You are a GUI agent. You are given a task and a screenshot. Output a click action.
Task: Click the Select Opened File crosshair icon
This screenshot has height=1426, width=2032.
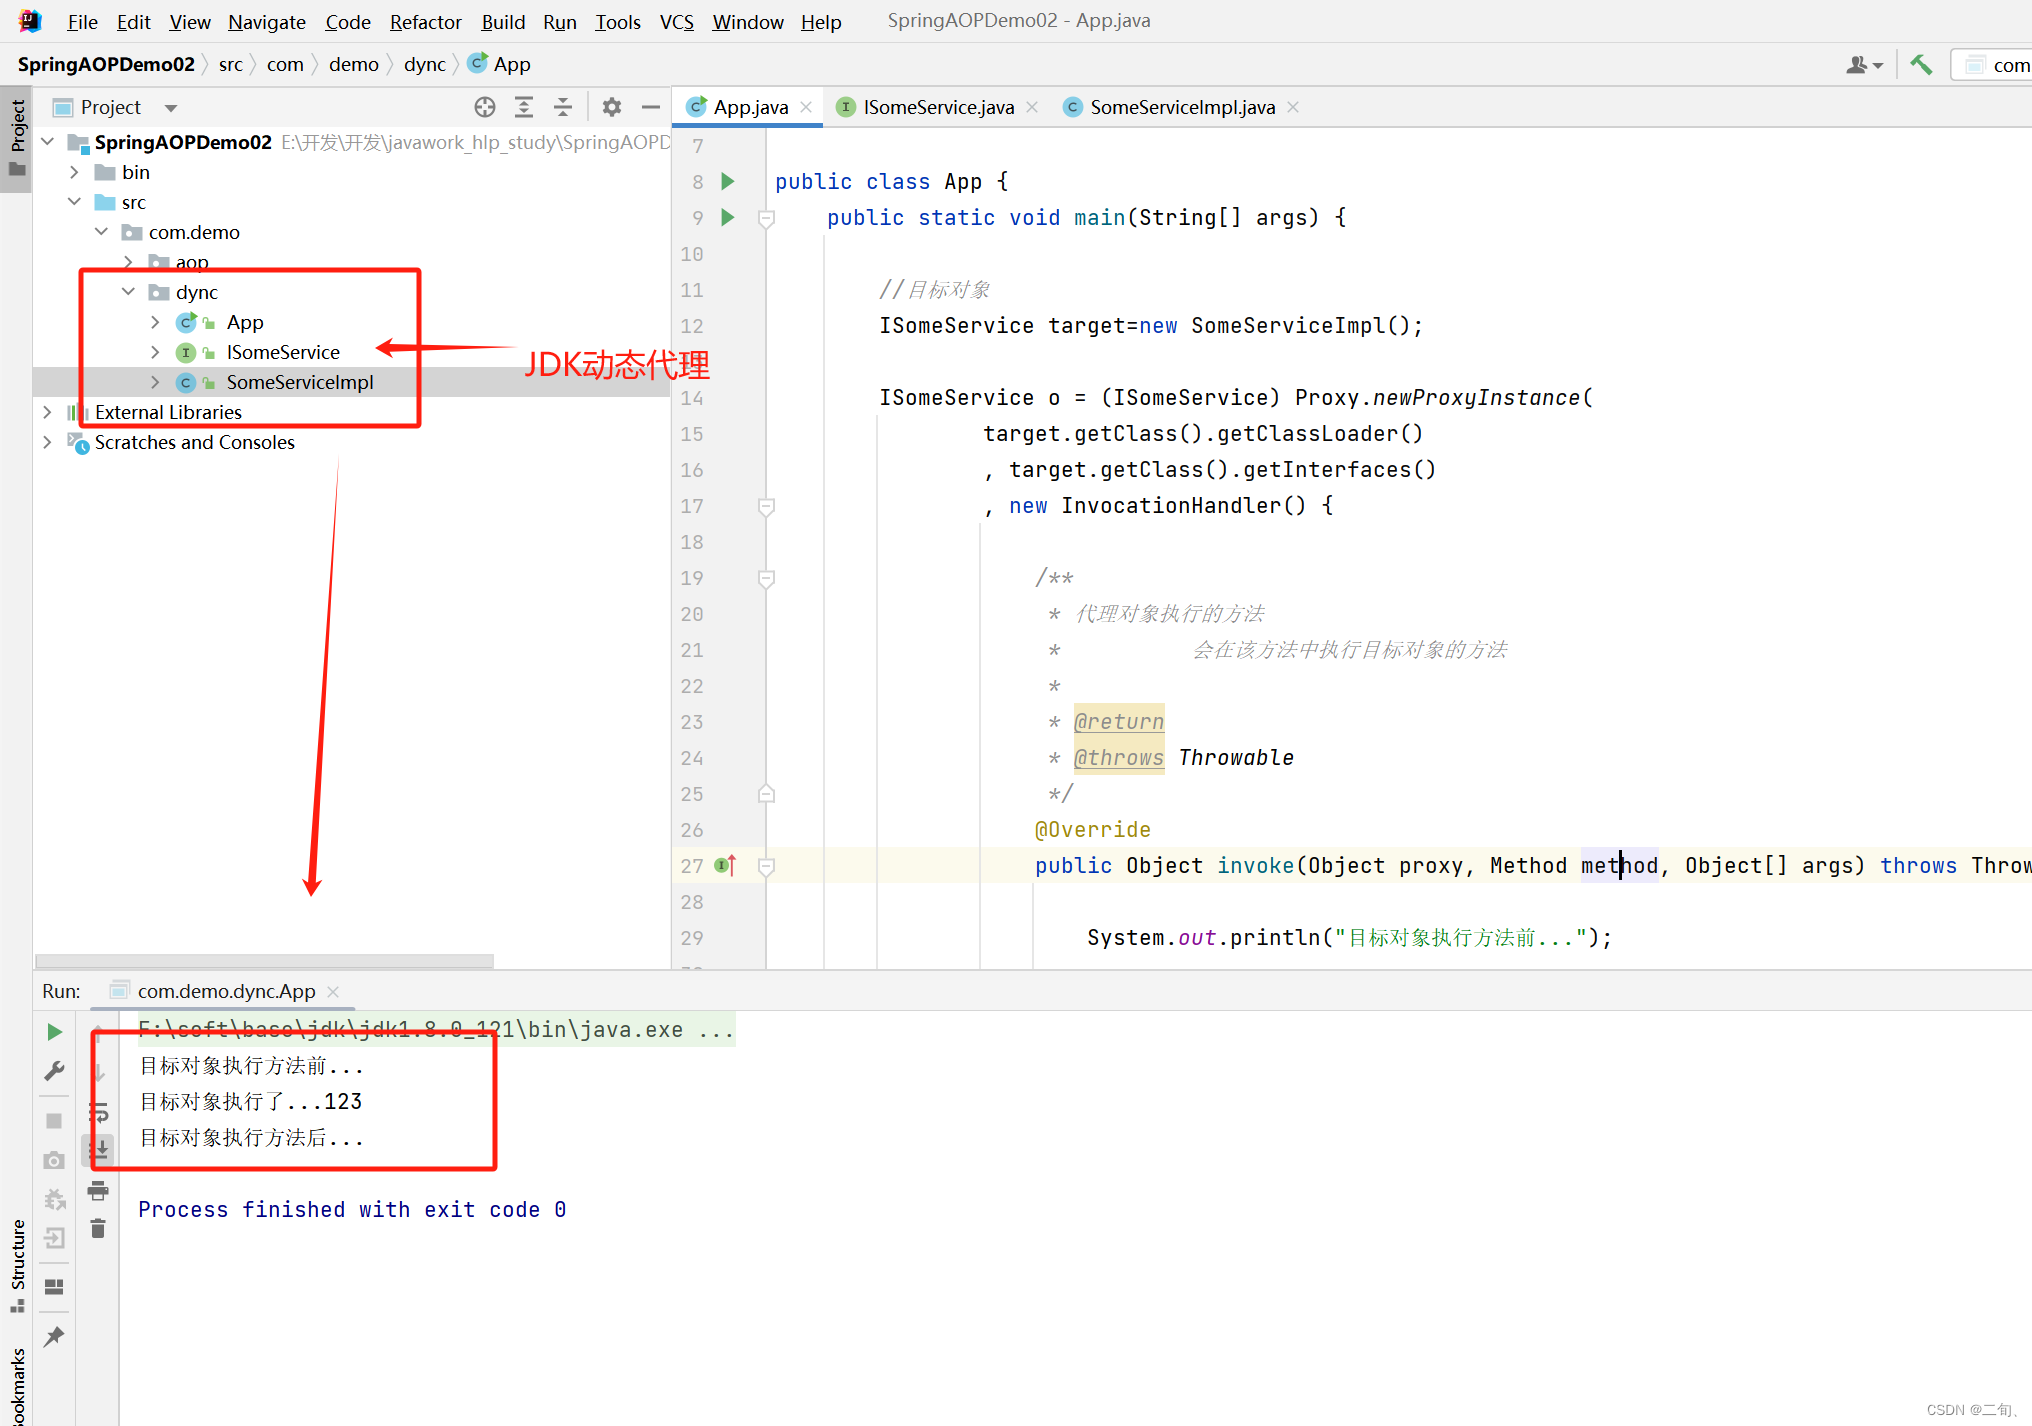click(x=485, y=107)
